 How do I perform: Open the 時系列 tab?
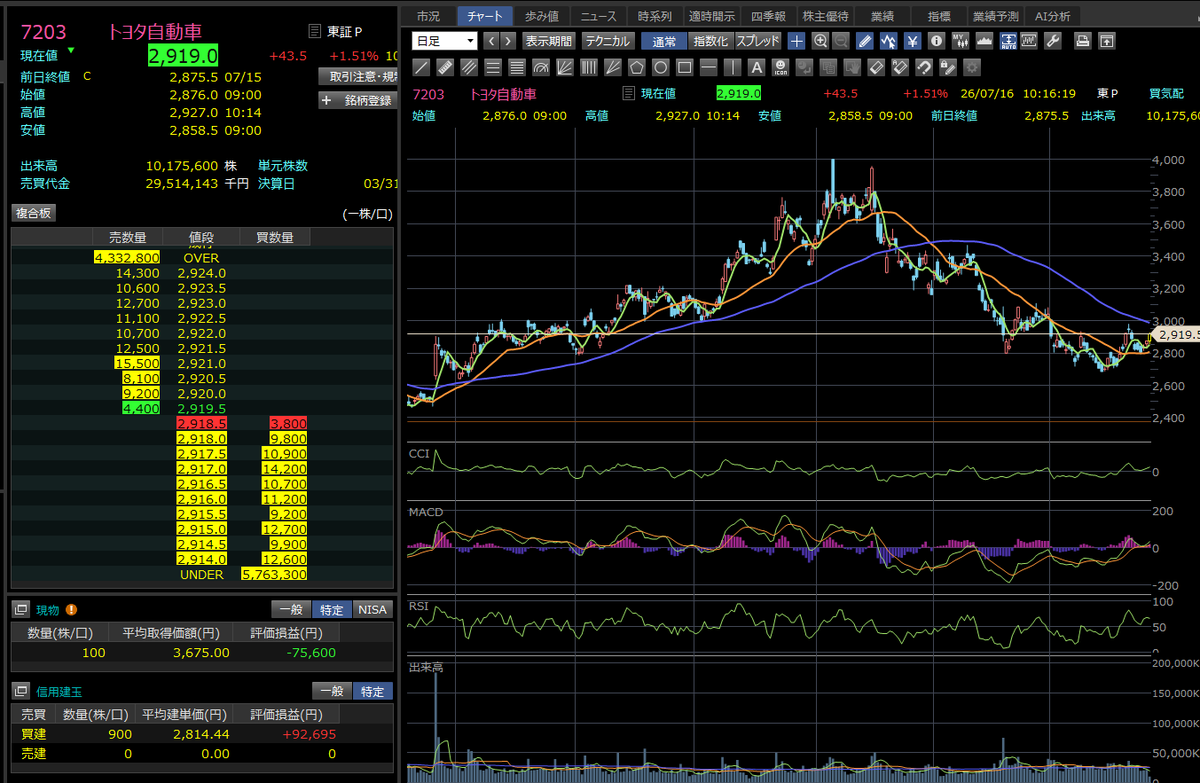coord(655,16)
